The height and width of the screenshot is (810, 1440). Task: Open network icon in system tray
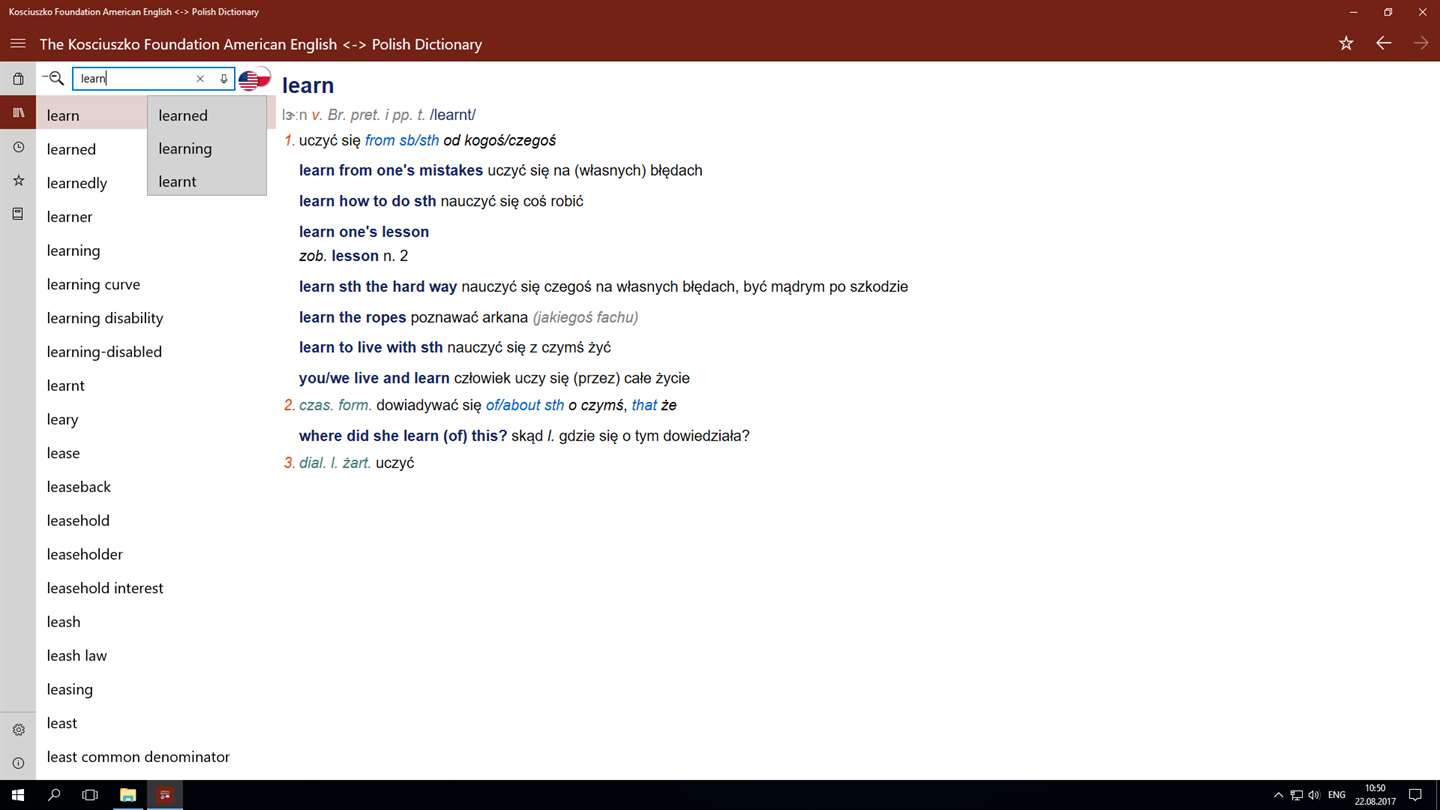tap(1296, 795)
